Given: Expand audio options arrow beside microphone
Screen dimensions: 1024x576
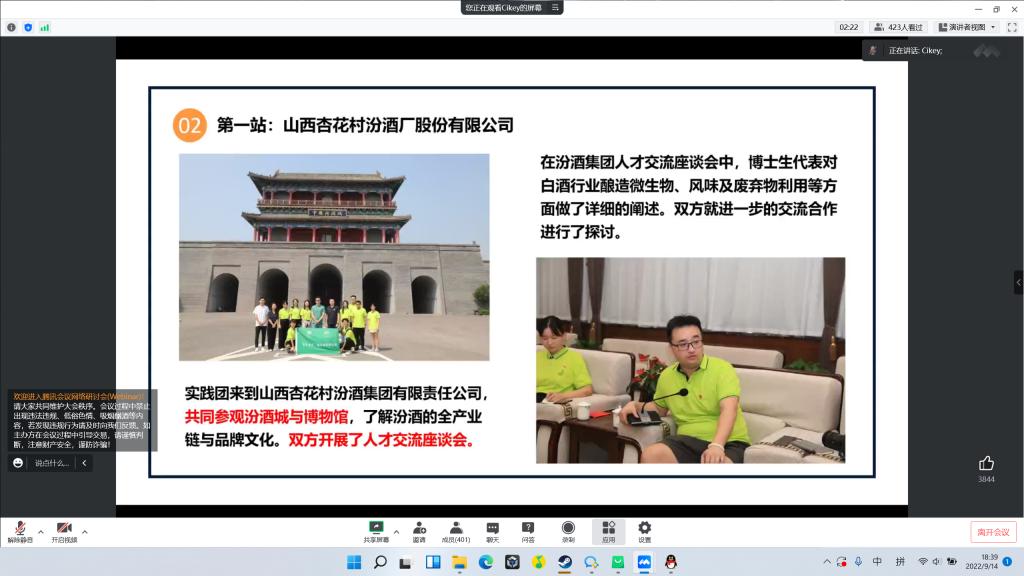Looking at the screenshot, I should [41, 531].
